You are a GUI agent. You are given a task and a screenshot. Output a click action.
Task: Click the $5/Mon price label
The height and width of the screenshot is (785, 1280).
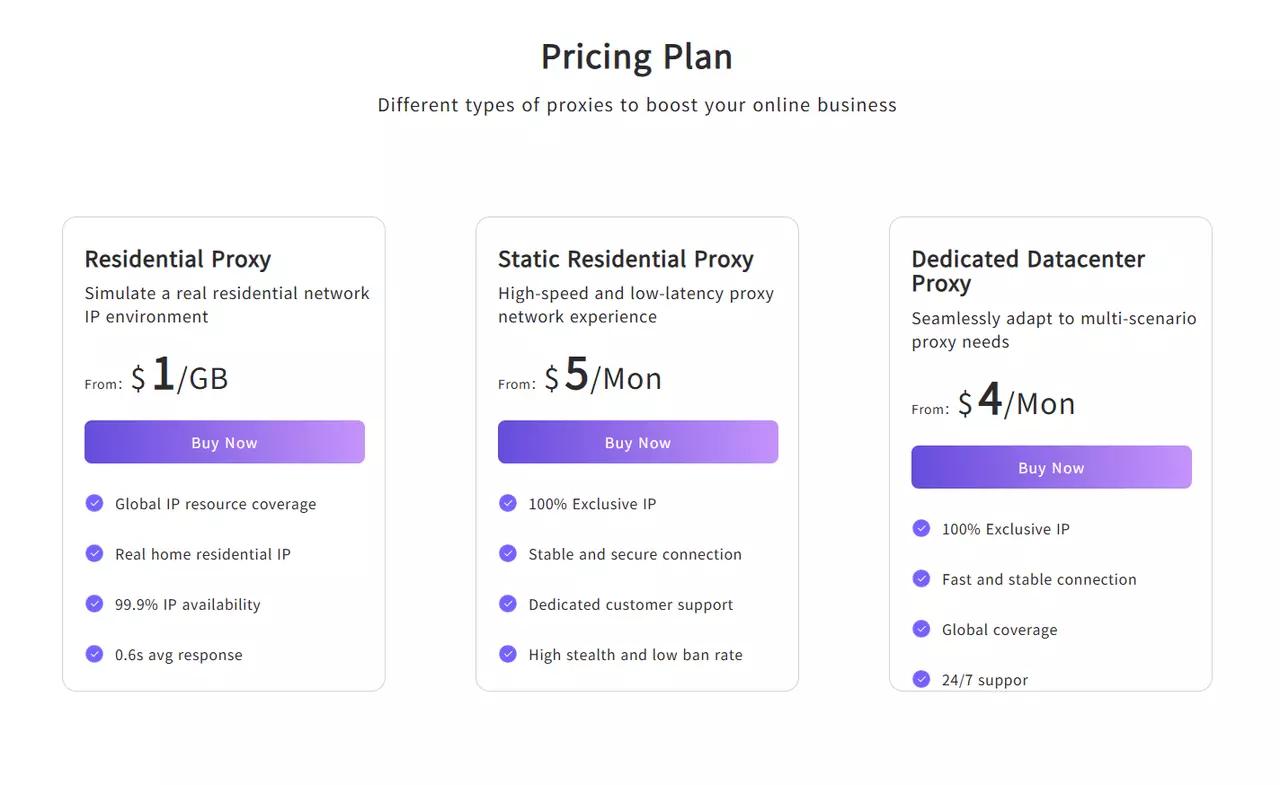(603, 376)
